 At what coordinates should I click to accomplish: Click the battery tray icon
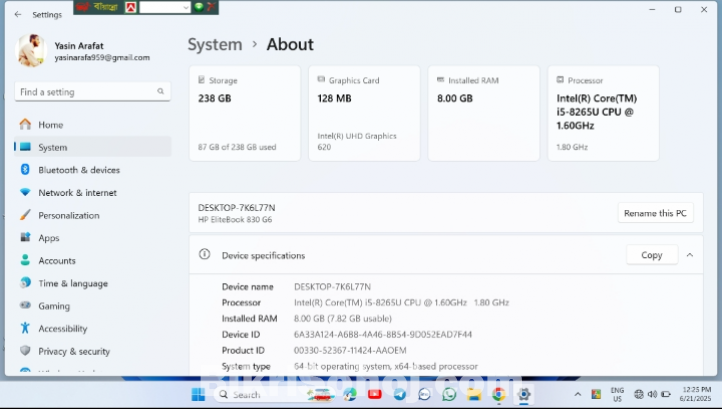coord(666,394)
